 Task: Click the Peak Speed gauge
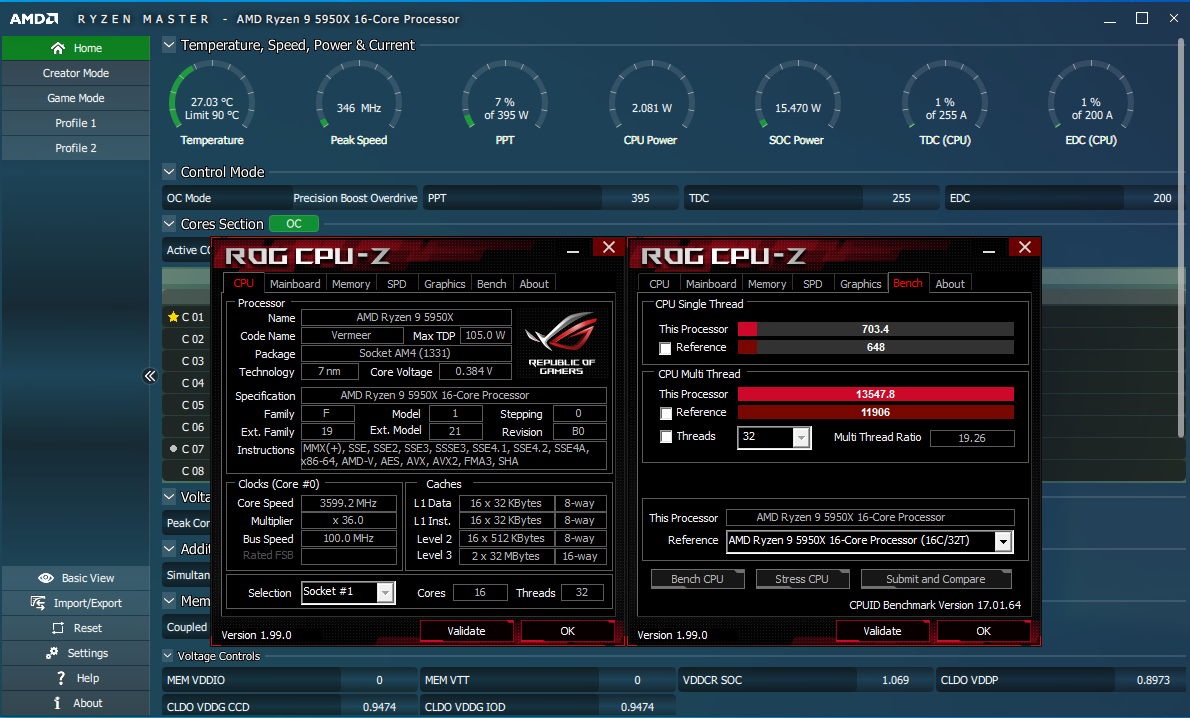359,103
